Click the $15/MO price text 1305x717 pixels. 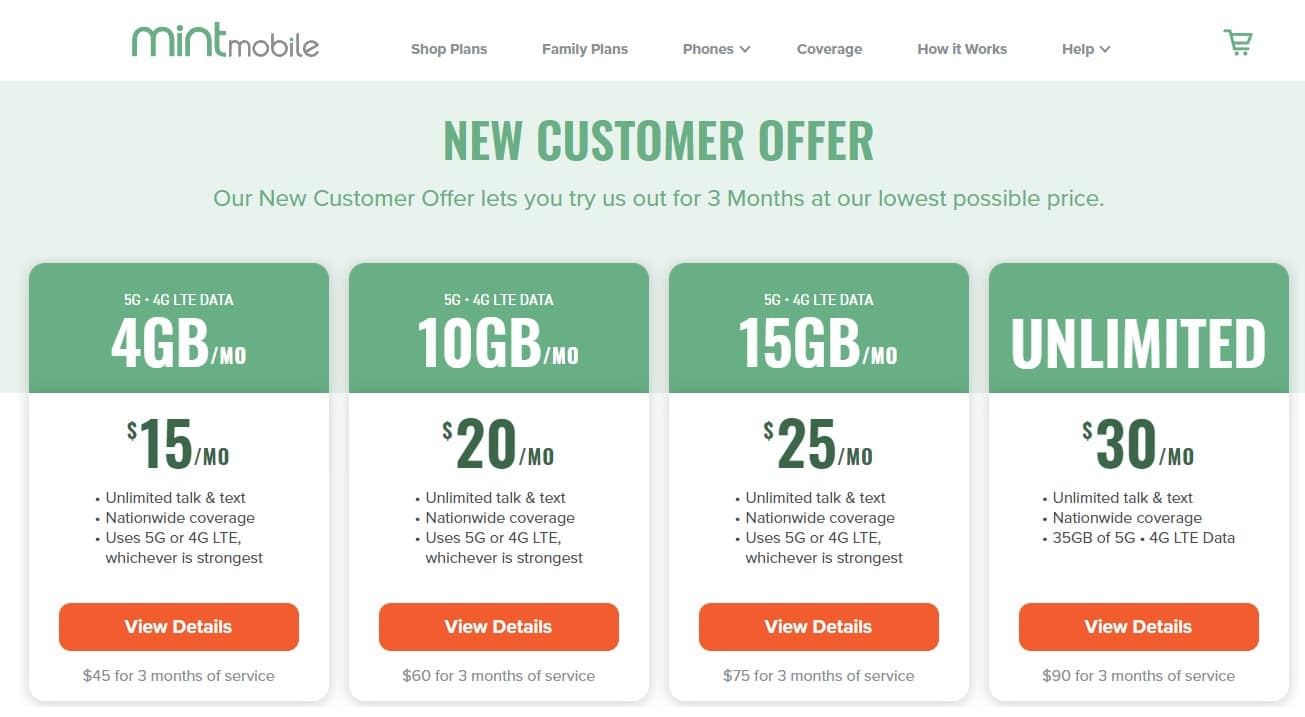[179, 445]
